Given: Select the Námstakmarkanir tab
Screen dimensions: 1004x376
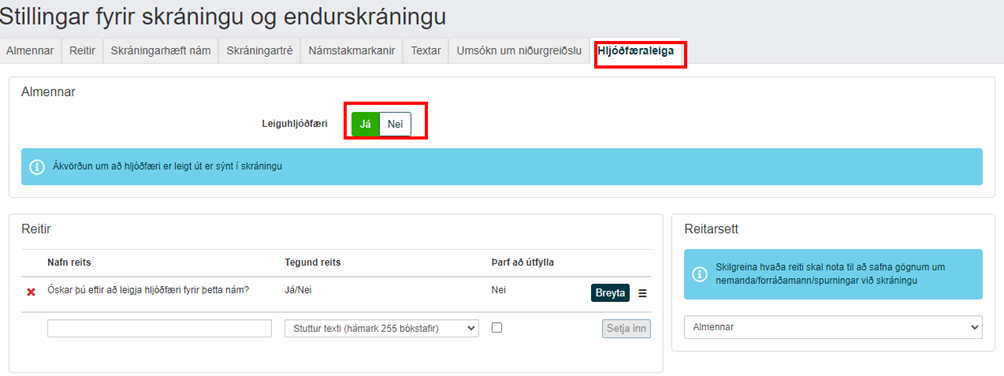Looking at the screenshot, I should pyautogui.click(x=352, y=51).
